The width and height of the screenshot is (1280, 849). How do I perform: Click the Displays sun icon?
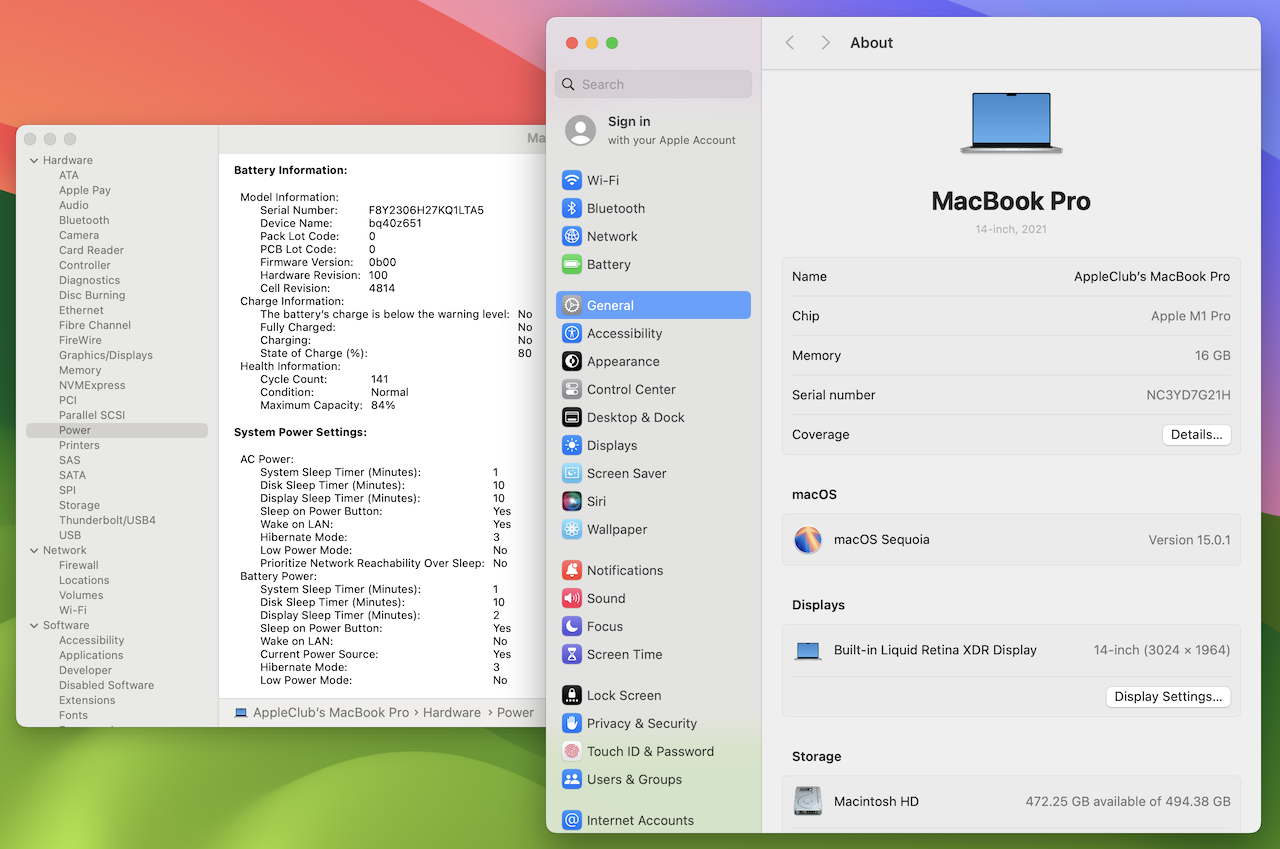click(x=572, y=445)
